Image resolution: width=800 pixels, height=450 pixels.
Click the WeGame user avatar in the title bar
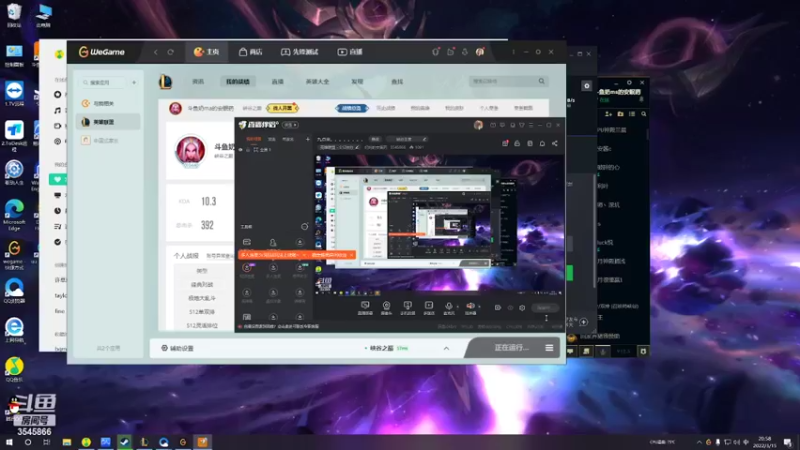[480, 52]
